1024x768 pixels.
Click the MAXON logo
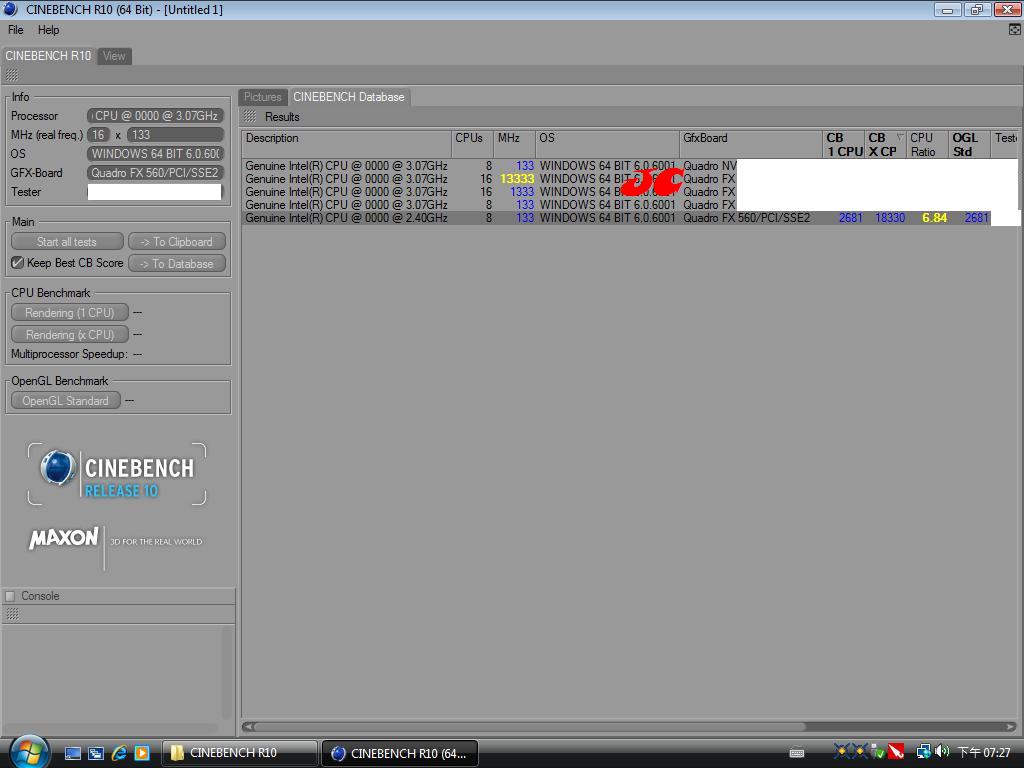point(63,538)
